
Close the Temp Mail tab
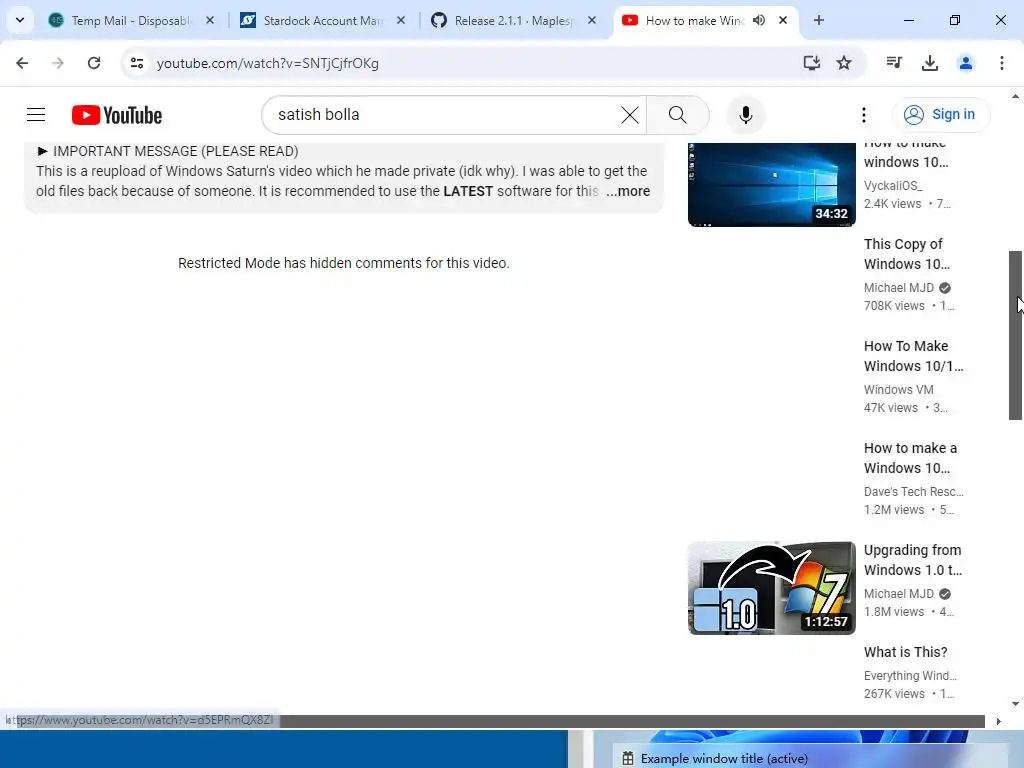[210, 20]
